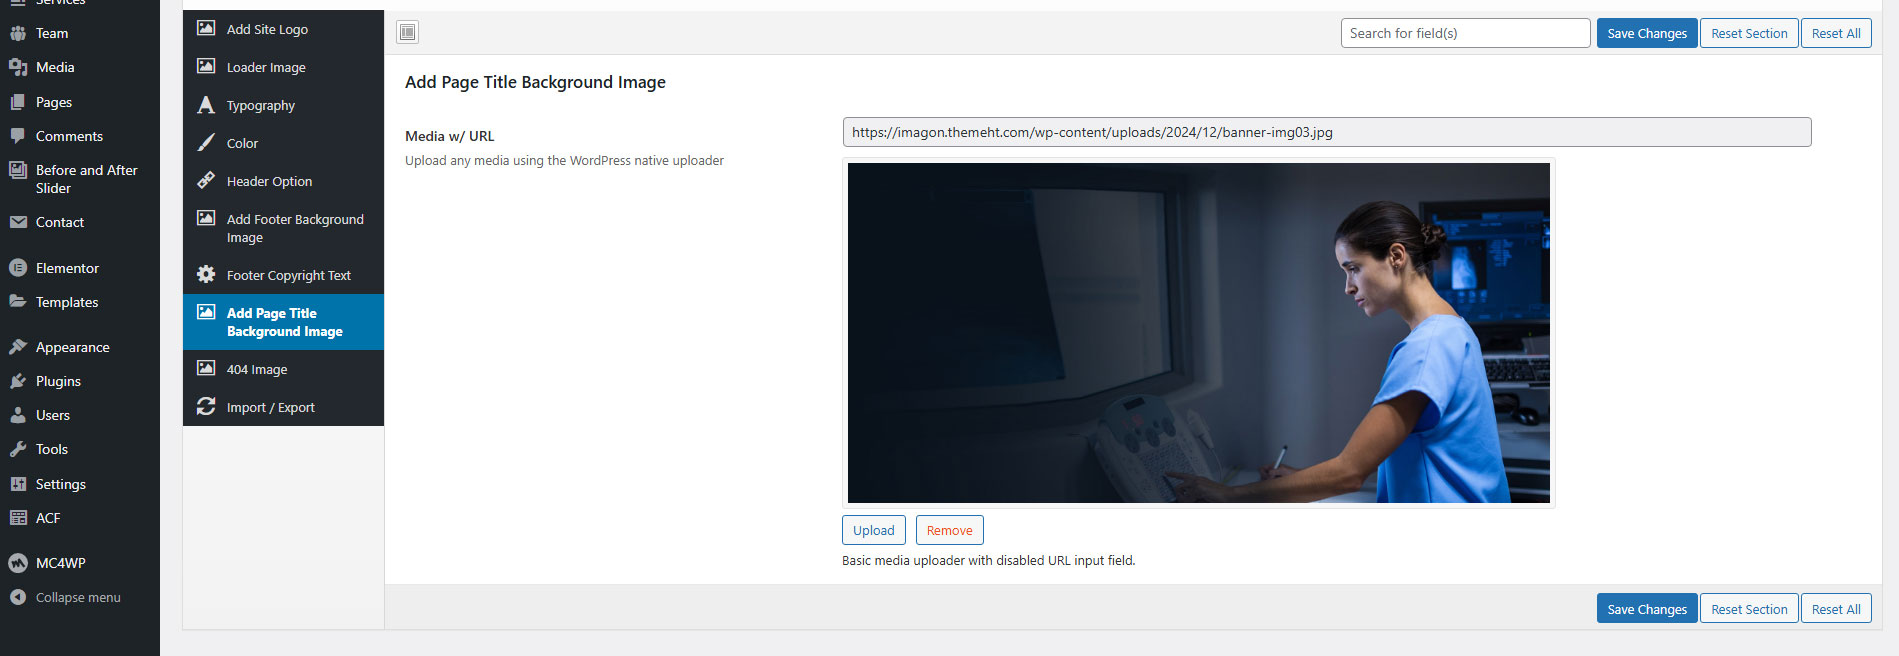The image size is (1899, 656).
Task: Toggle expand-all sections icon in top bar
Action: (x=407, y=33)
